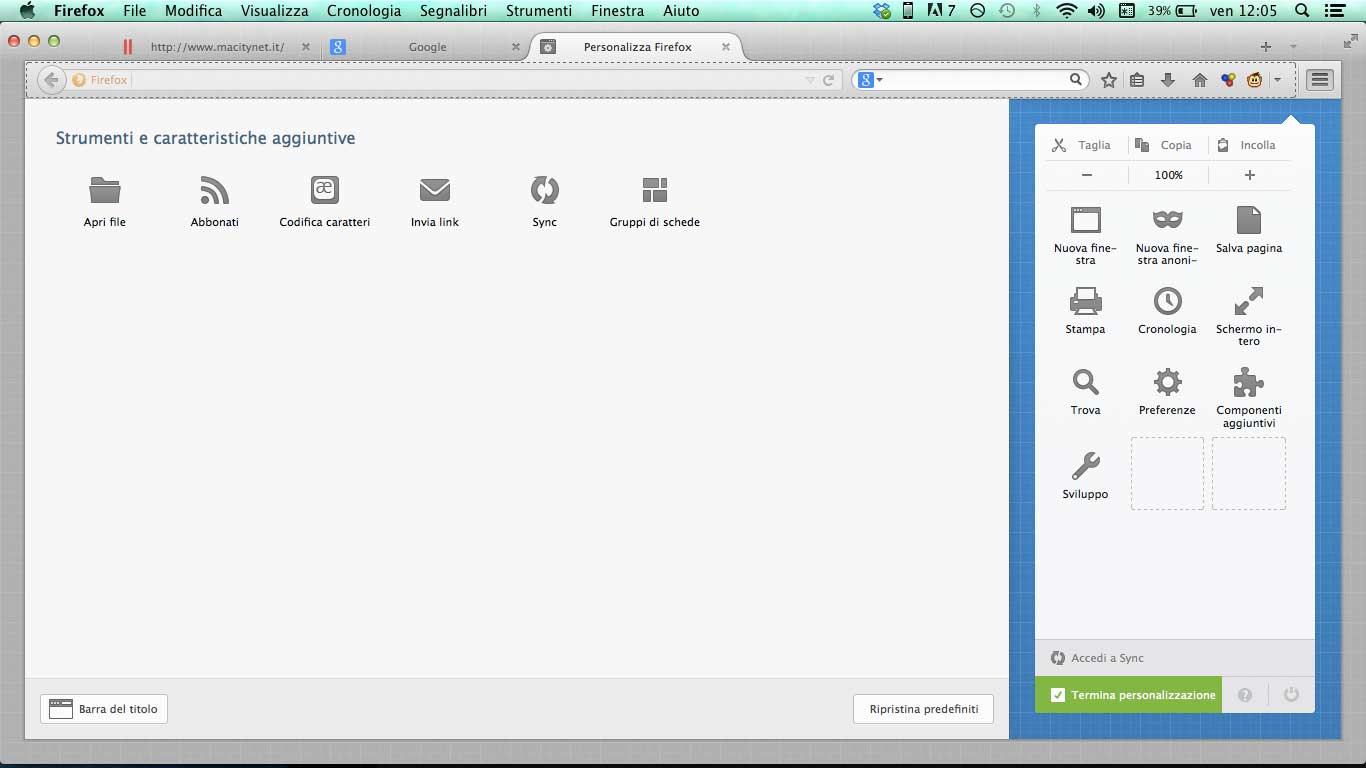The image size is (1366, 768).
Task: Select the Sviluppo wrench icon
Action: [1086, 466]
